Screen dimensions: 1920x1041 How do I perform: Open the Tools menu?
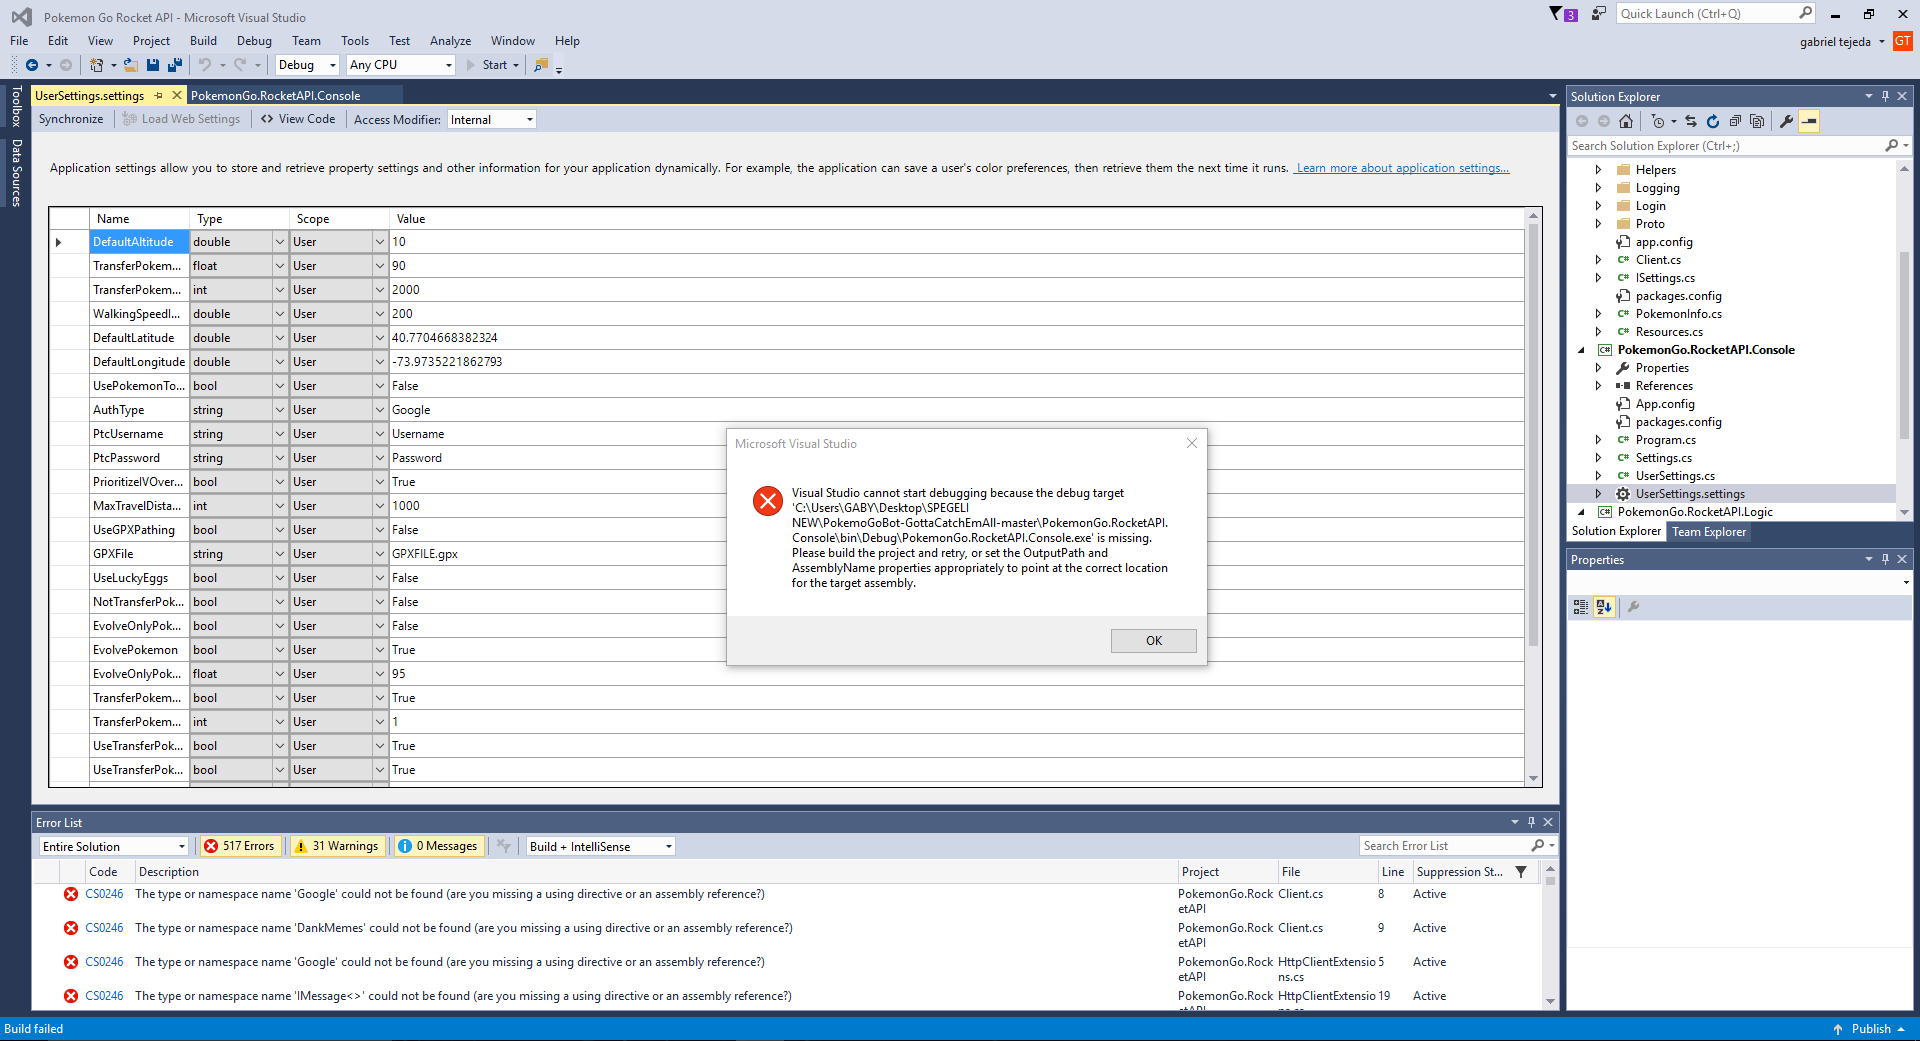[355, 41]
